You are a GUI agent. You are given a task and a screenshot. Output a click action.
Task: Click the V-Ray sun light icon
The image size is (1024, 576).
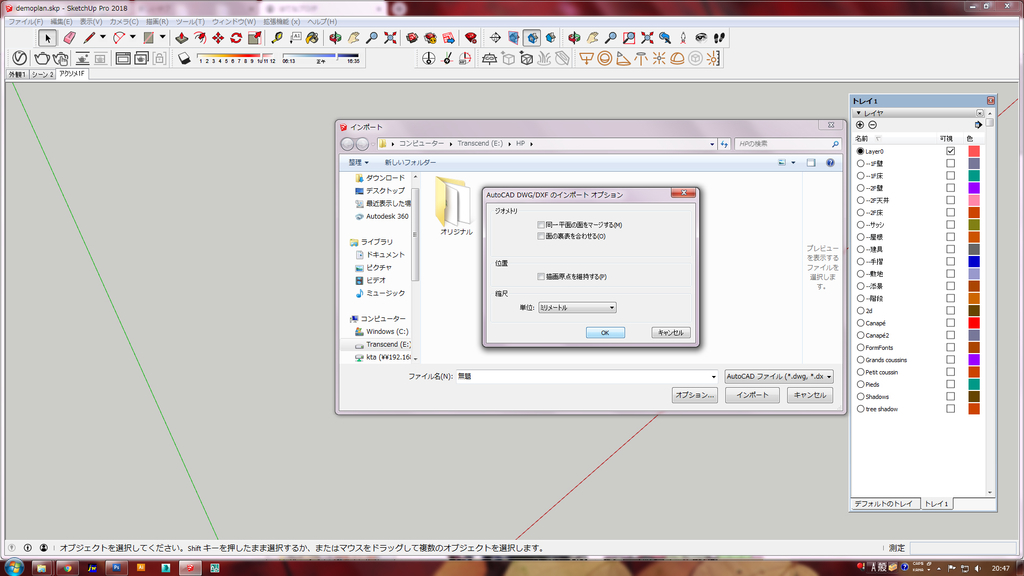(x=659, y=59)
